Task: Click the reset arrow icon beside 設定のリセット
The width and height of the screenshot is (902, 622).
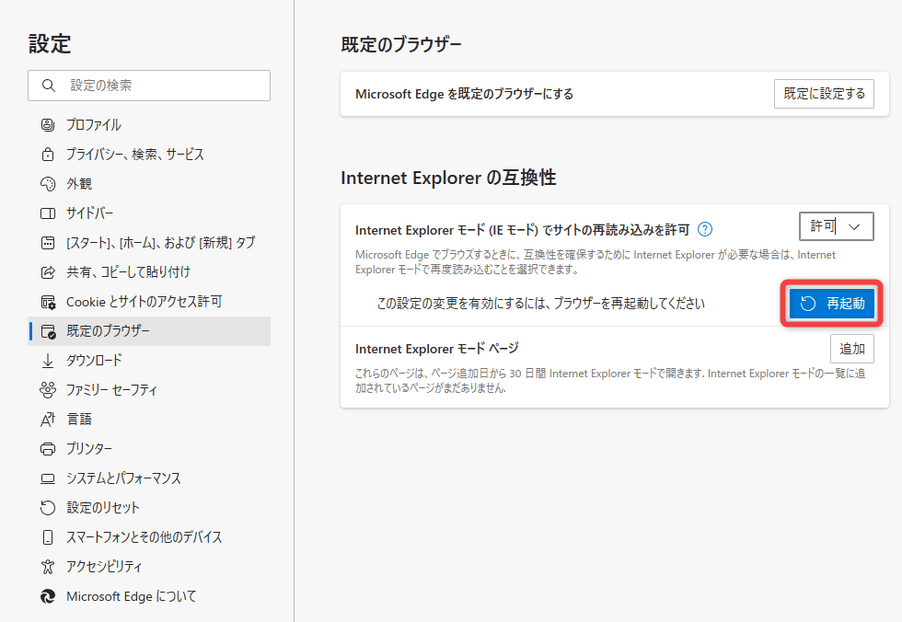Action: click(48, 507)
